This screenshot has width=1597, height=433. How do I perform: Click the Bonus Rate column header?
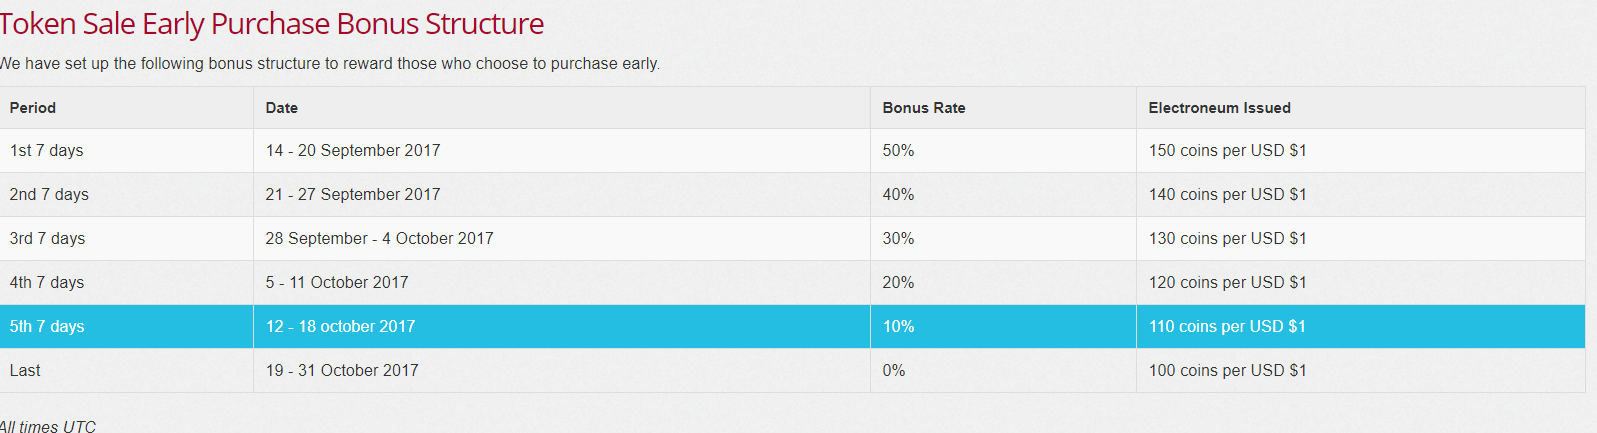pyautogui.click(x=1003, y=108)
